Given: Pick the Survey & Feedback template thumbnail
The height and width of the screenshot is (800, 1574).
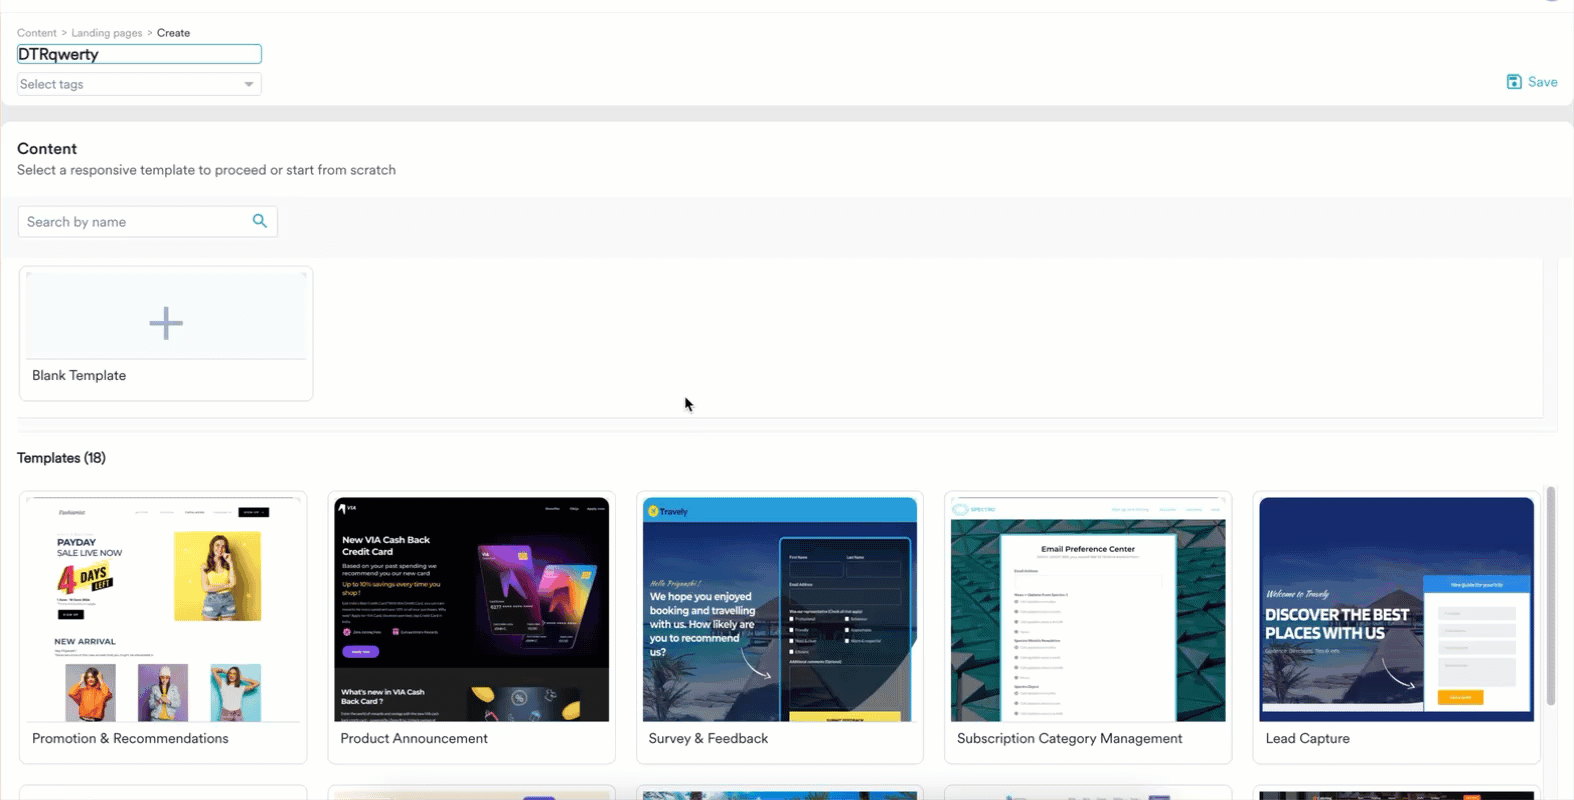Looking at the screenshot, I should point(780,609).
